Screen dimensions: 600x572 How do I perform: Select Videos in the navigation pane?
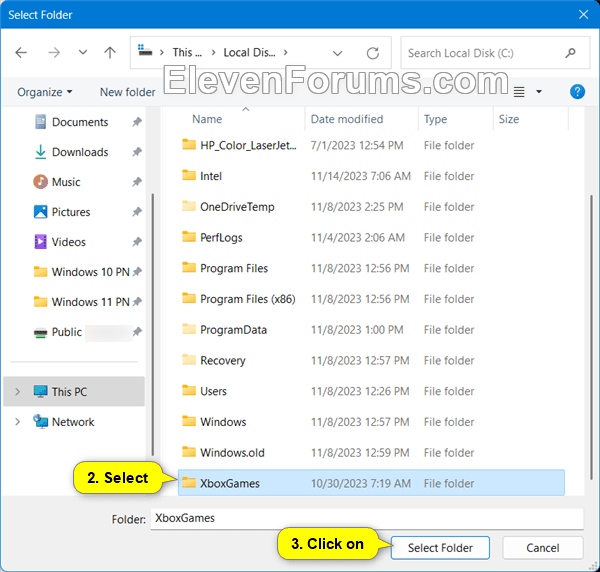click(68, 242)
